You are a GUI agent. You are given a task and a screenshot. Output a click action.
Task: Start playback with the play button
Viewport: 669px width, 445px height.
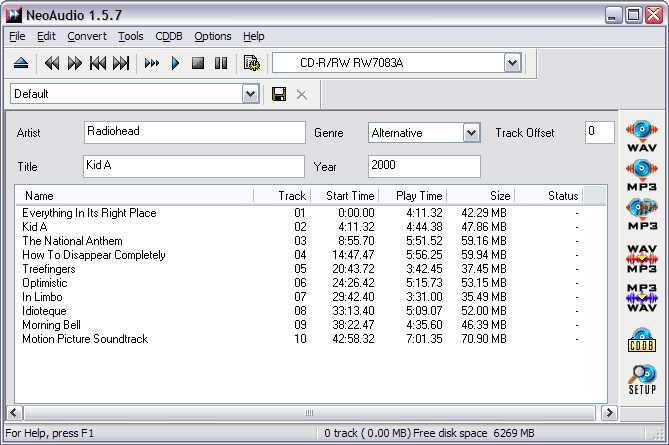click(x=175, y=64)
